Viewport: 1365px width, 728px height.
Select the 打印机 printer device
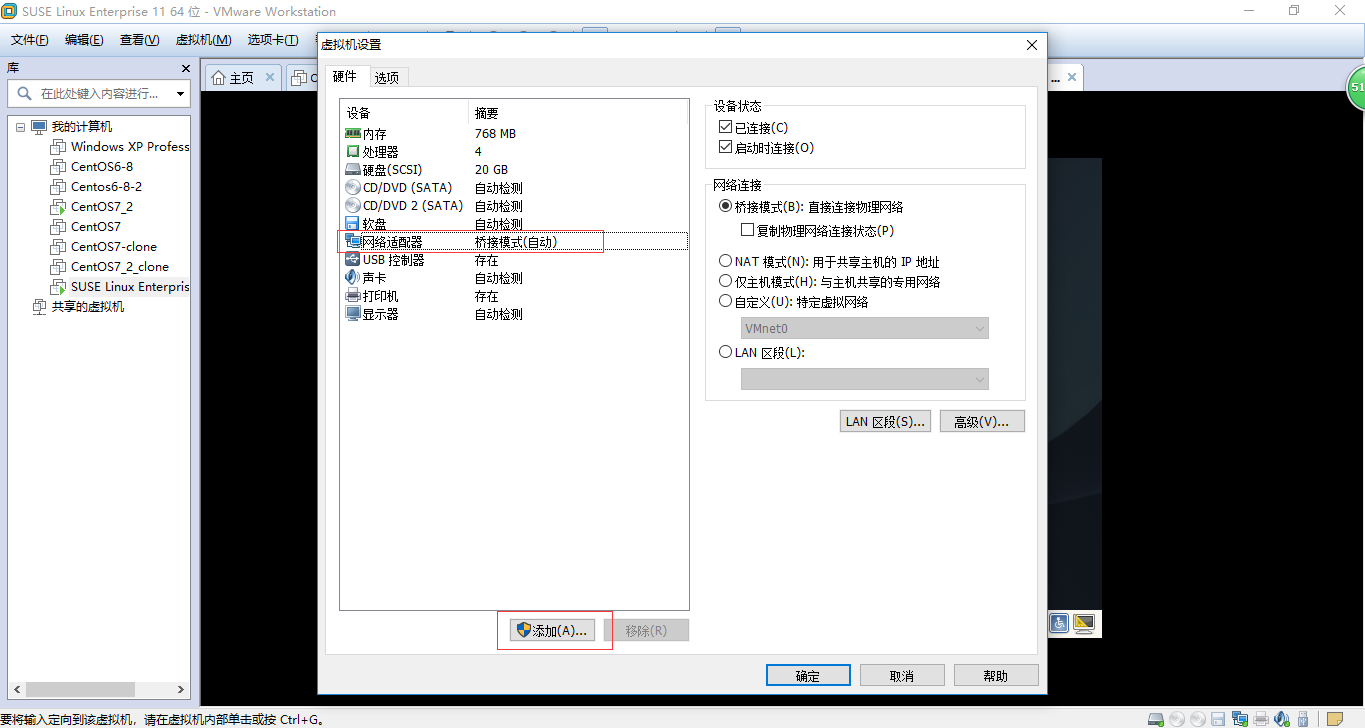tap(514, 296)
